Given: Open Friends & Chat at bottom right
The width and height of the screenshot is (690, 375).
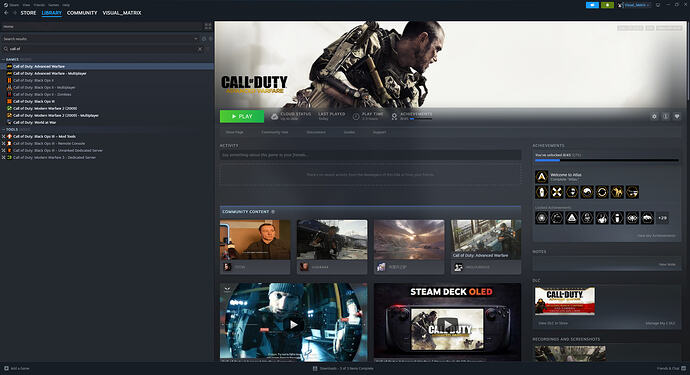Looking at the screenshot, I should pyautogui.click(x=671, y=368).
